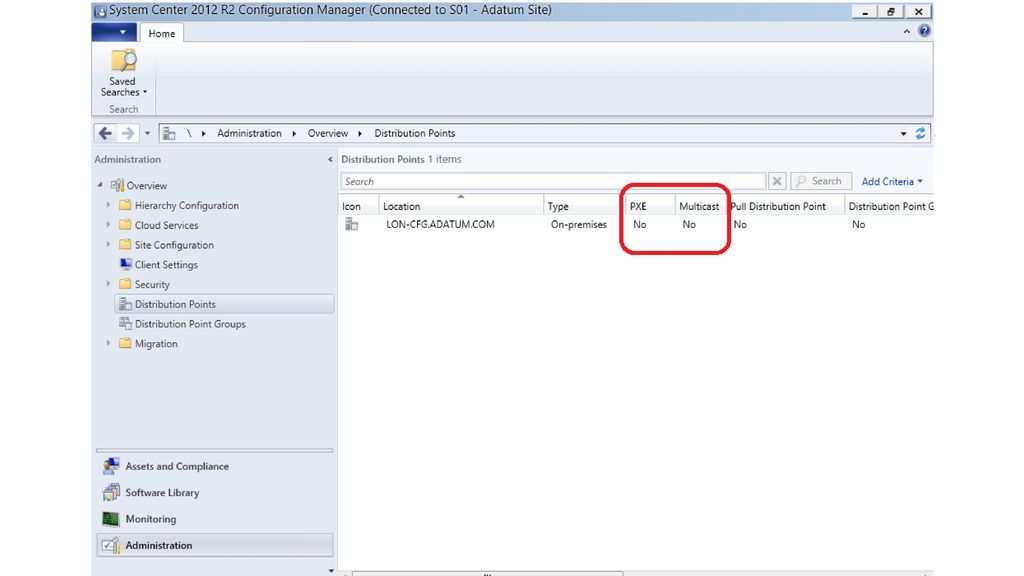Open Configuration Manager help
Image resolution: width=1024 pixels, height=576 pixels.
coord(924,31)
